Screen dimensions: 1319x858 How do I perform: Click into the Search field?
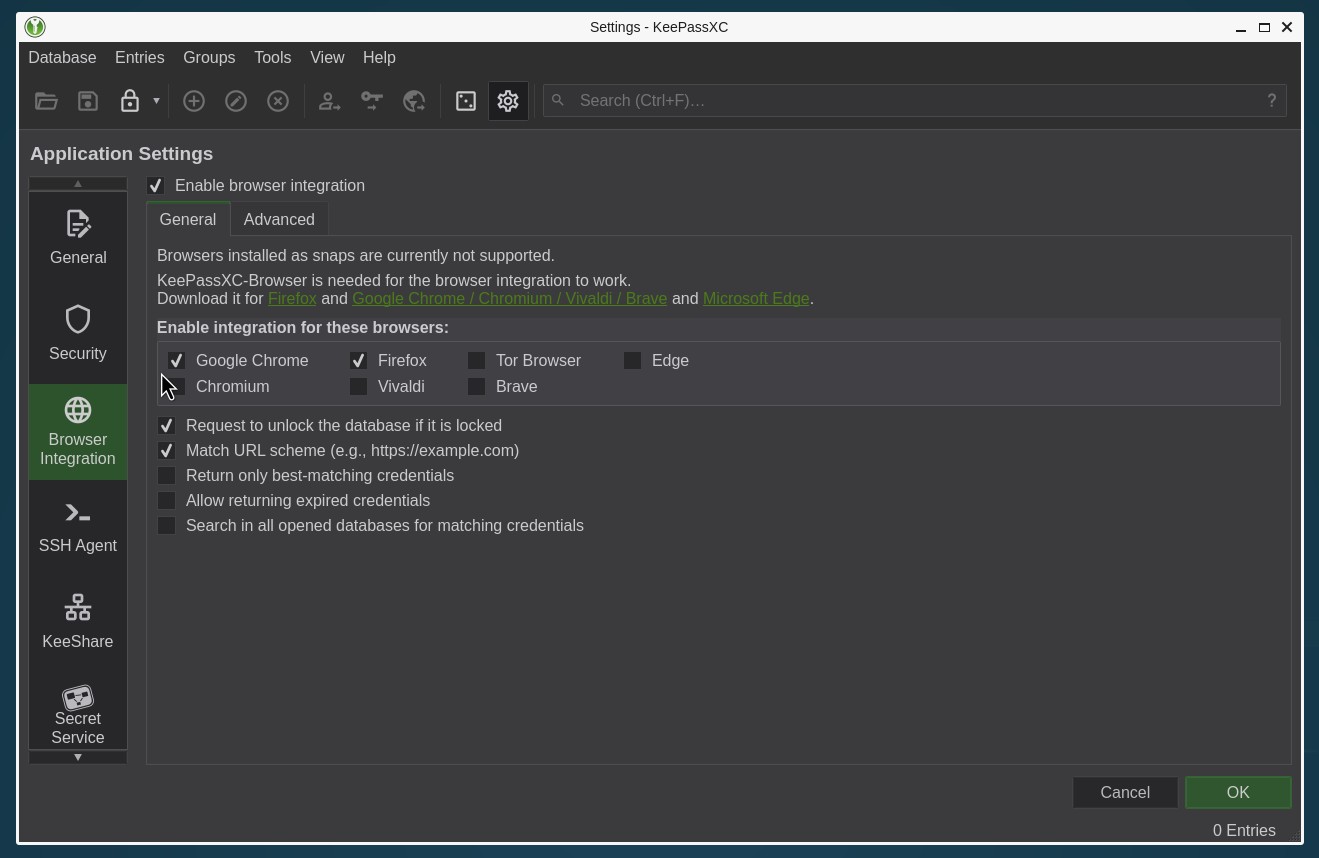pos(914,100)
